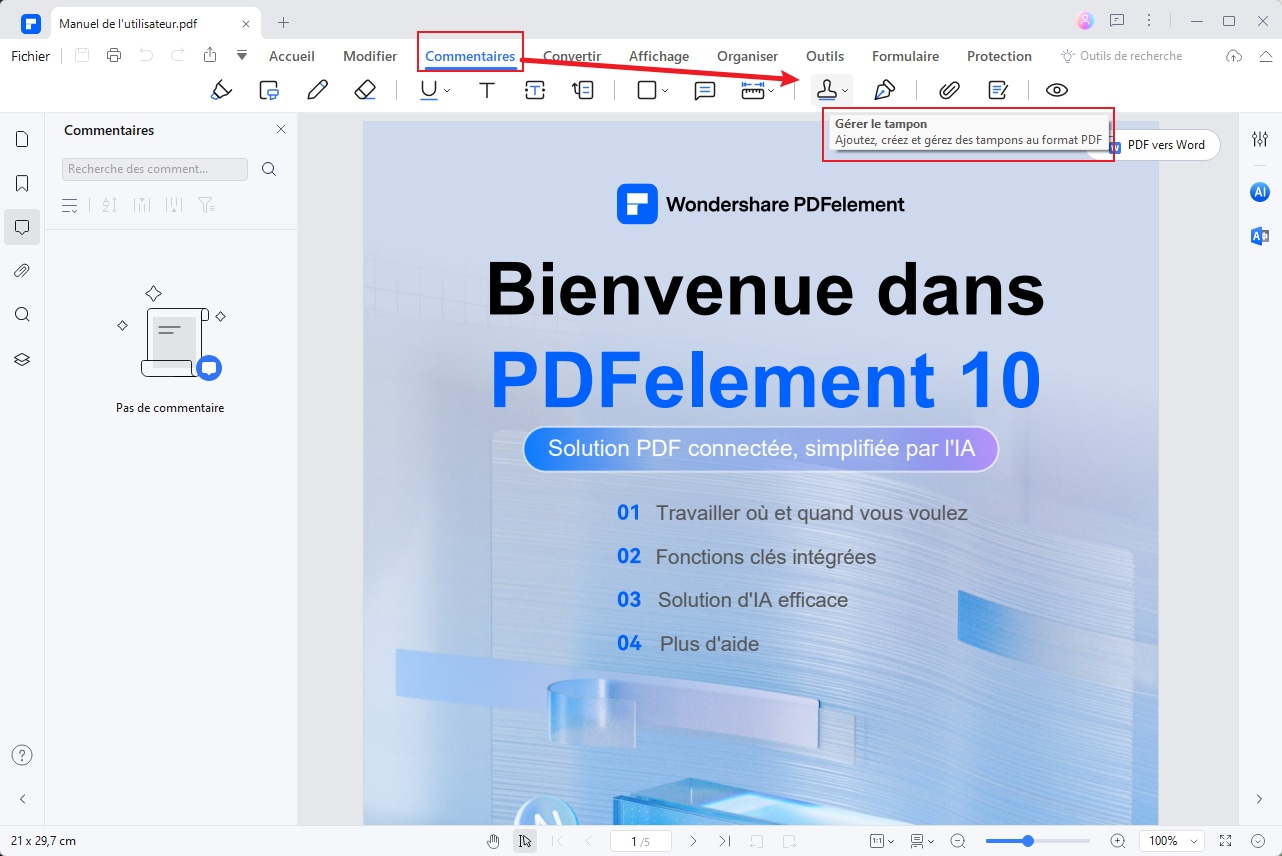Viewport: 1282px width, 856px height.
Task: Open the bookmarks panel in left sidebar
Action: pyautogui.click(x=22, y=184)
